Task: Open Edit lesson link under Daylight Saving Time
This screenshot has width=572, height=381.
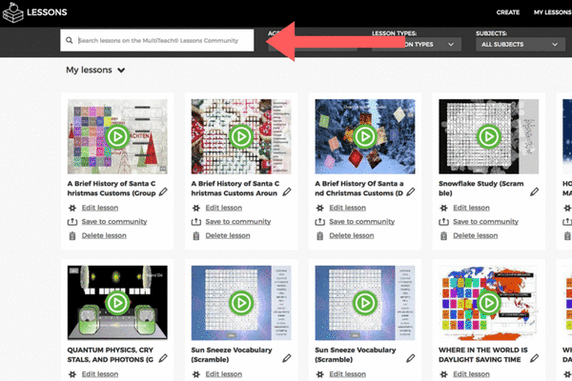Action: tap(471, 374)
